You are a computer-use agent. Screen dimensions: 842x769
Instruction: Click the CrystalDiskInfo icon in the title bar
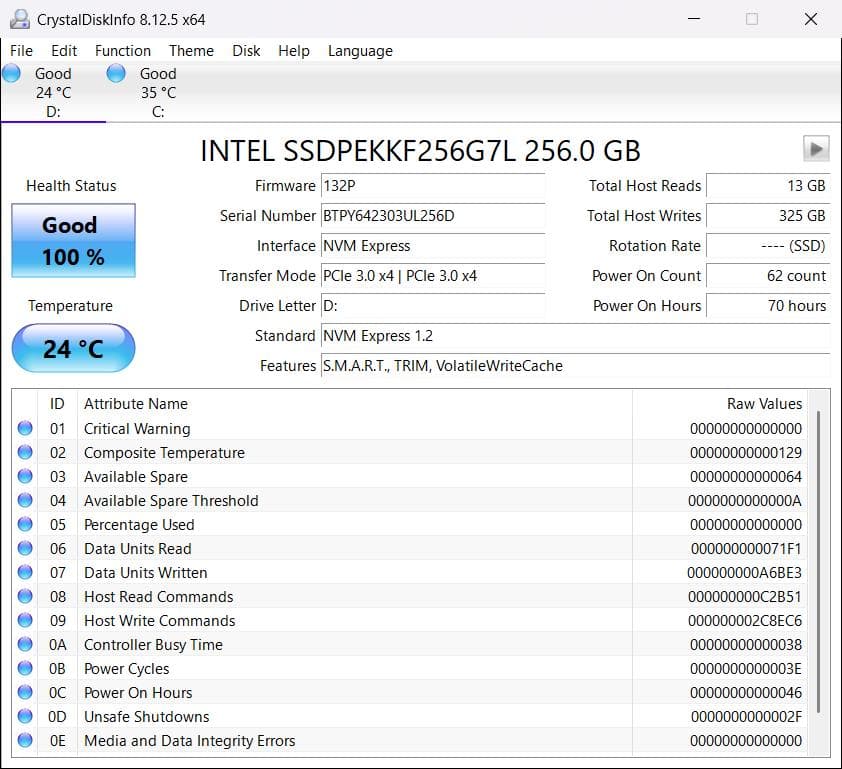18,18
